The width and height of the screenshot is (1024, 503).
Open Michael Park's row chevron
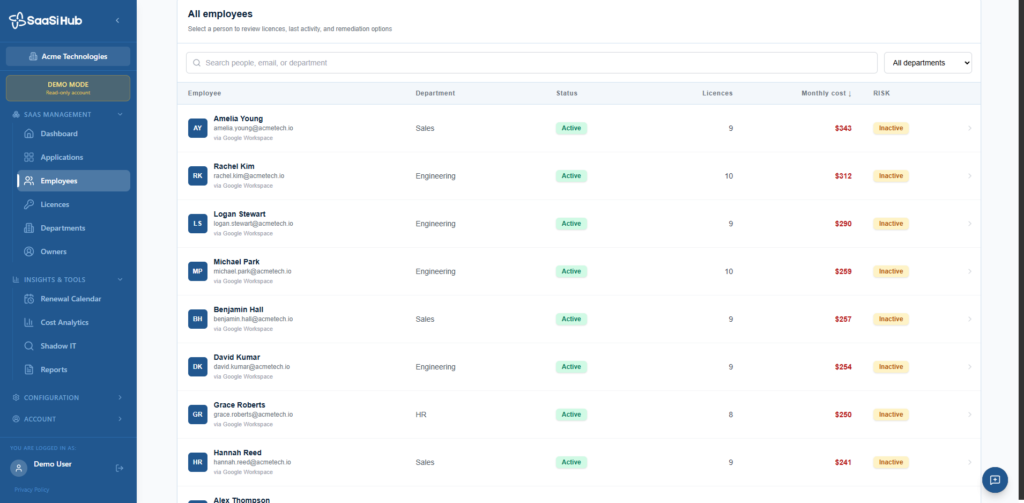coord(970,271)
